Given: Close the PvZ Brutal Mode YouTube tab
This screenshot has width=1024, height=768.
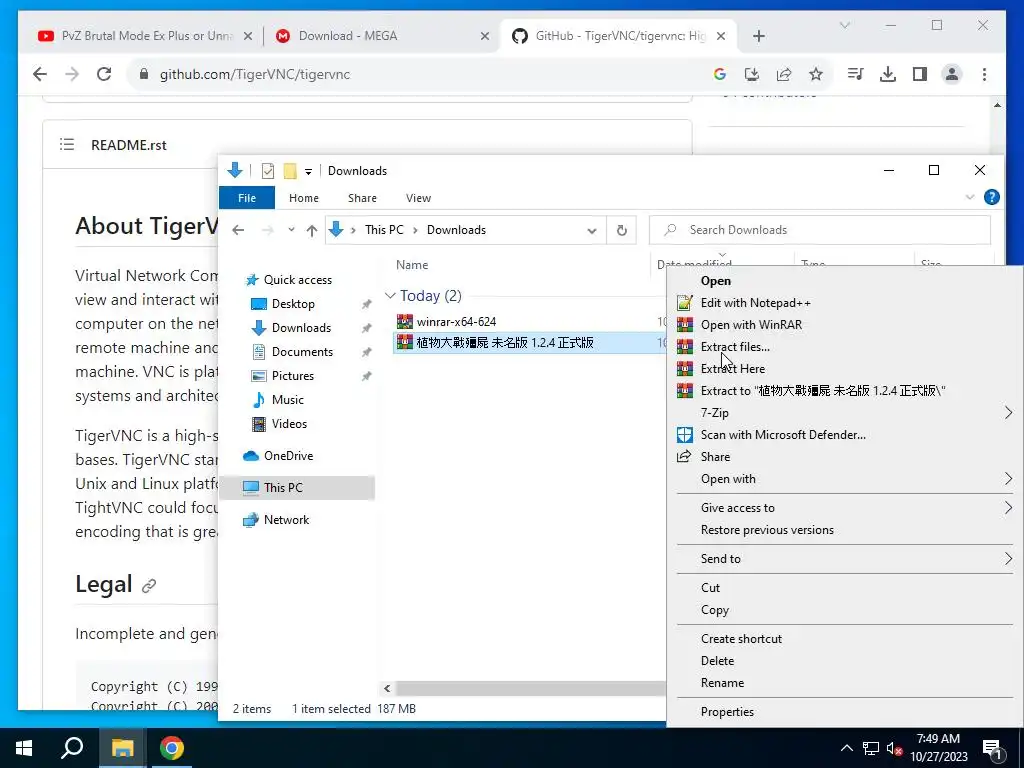Looking at the screenshot, I should point(248,36).
